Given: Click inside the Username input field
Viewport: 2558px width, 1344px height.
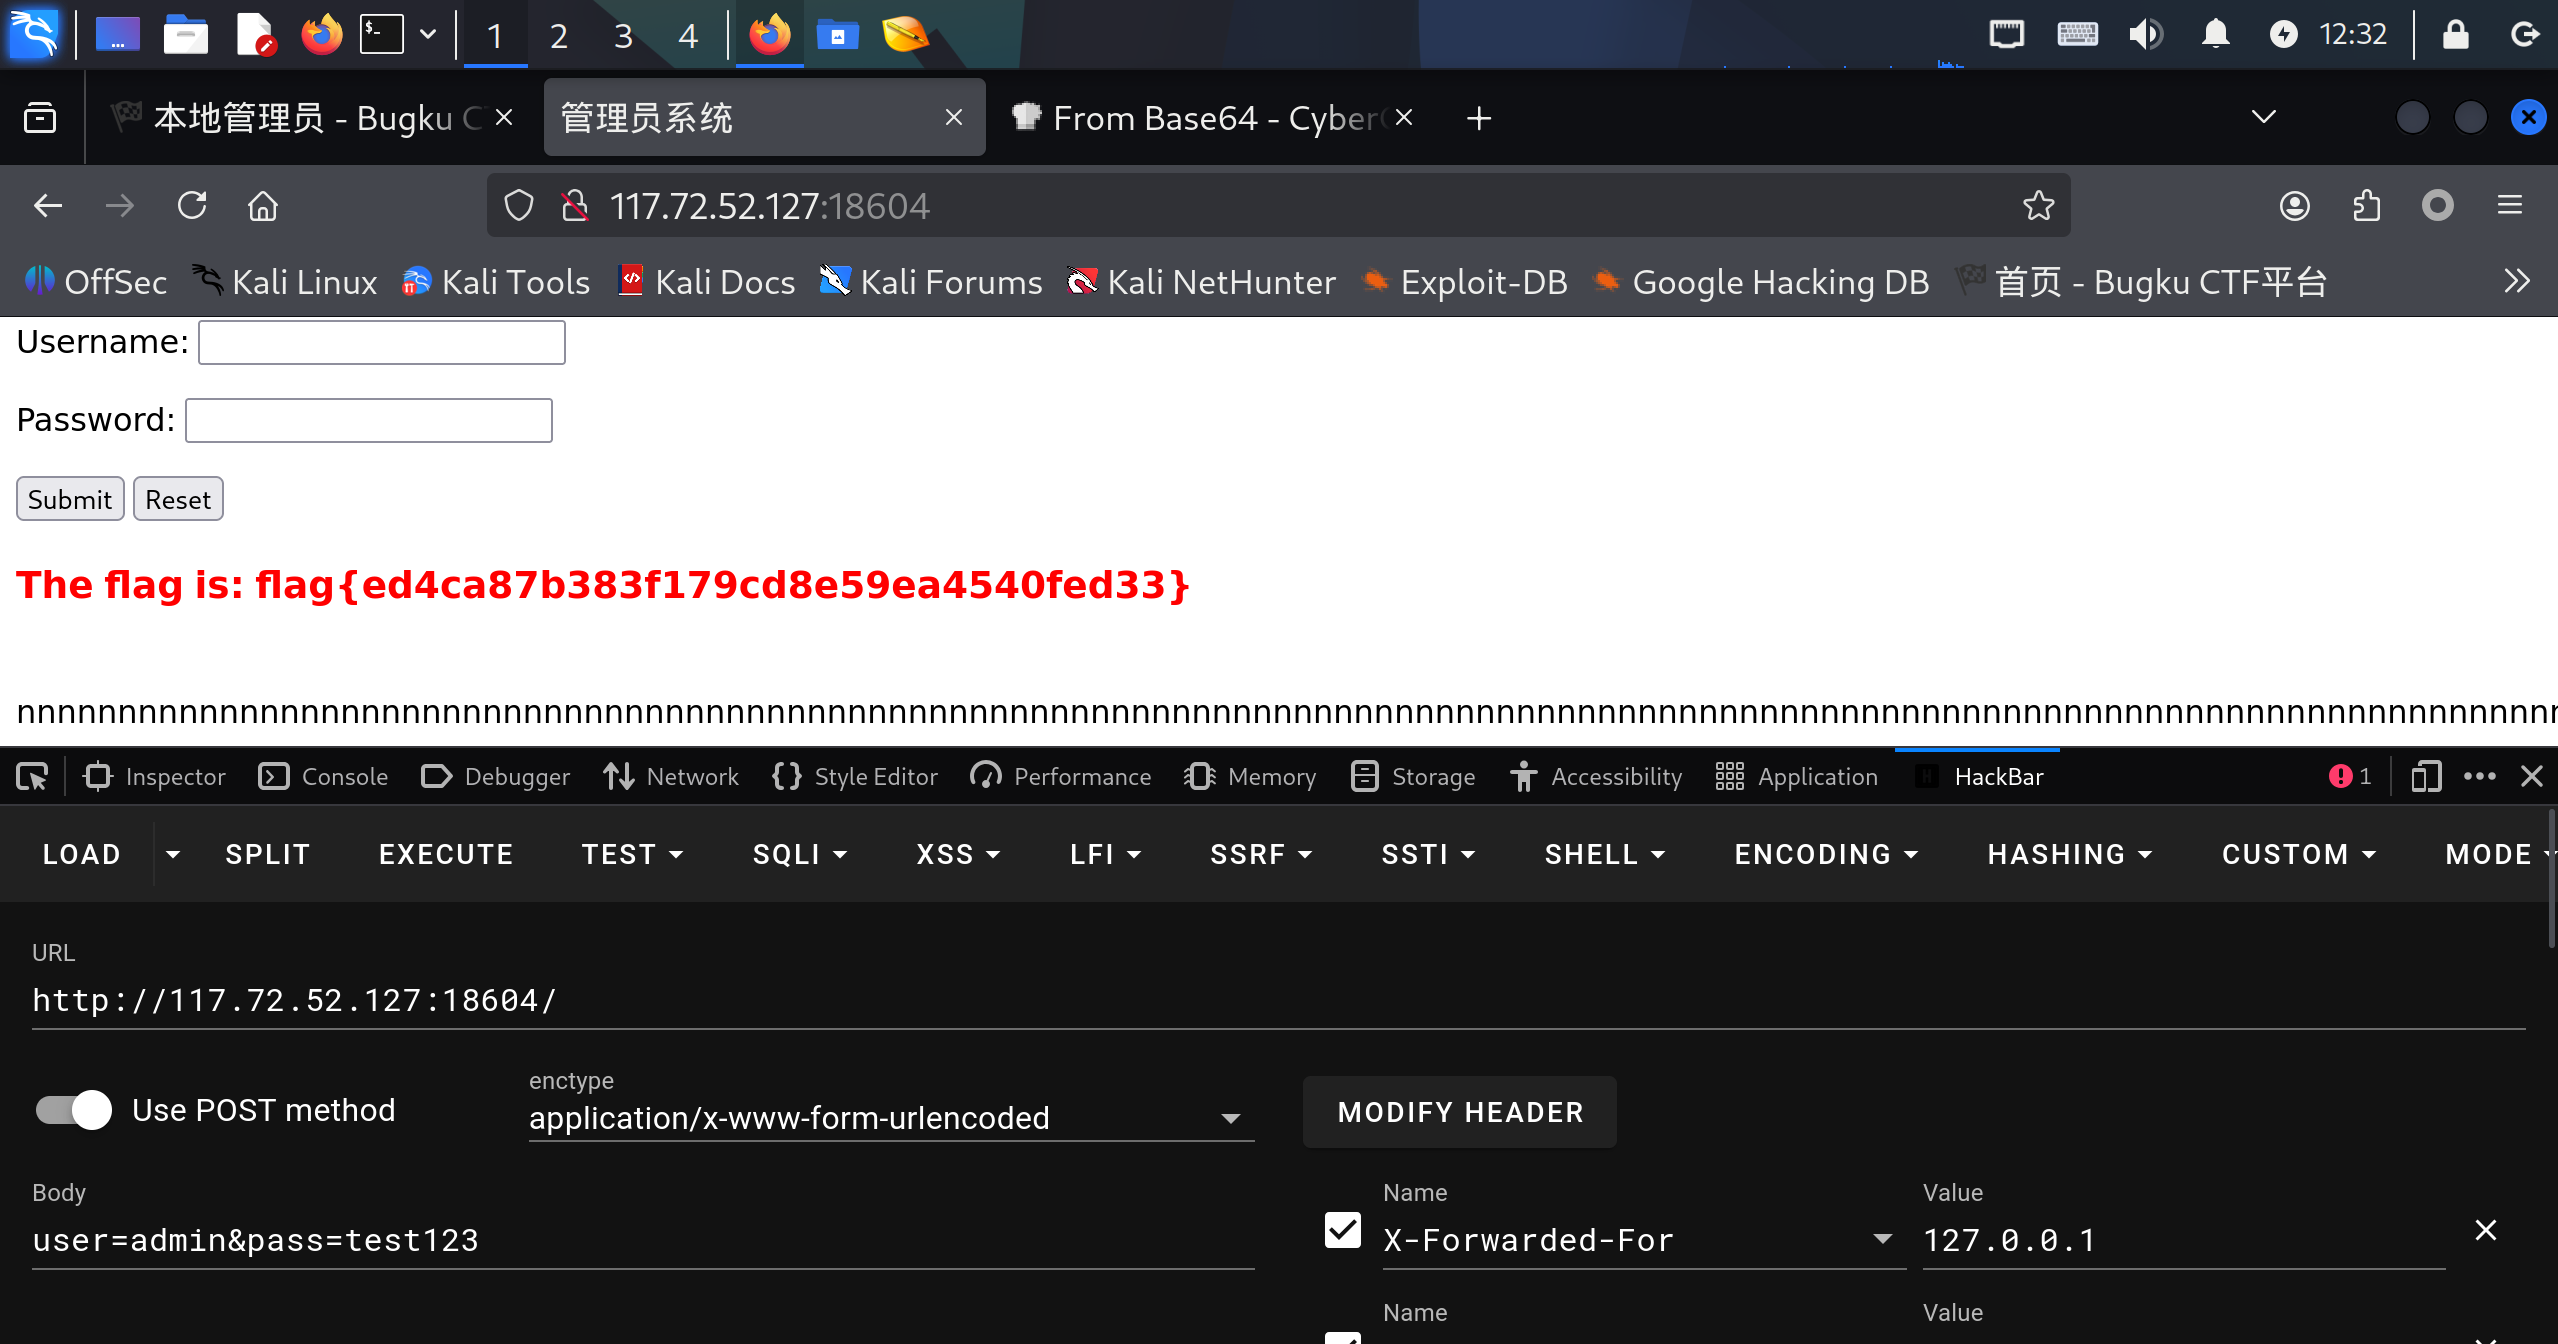Looking at the screenshot, I should [382, 343].
